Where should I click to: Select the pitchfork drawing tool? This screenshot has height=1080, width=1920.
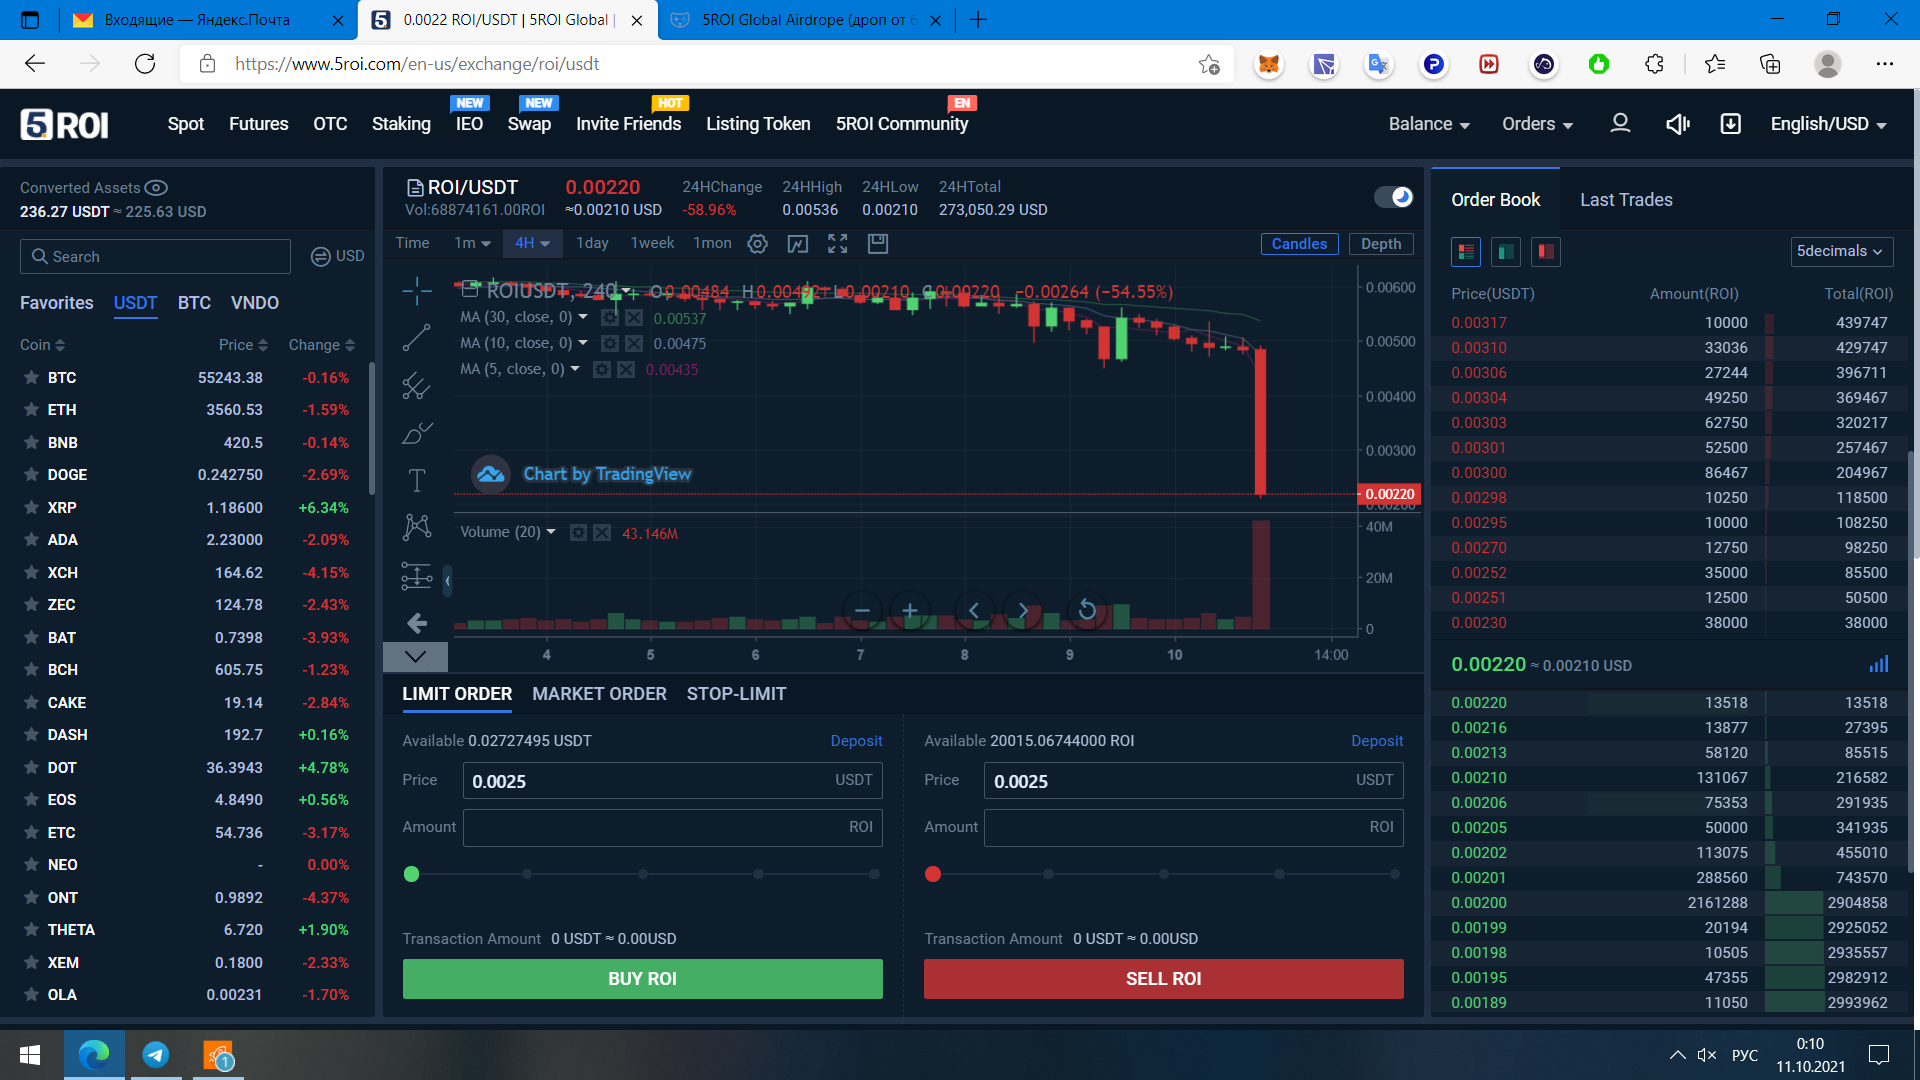pyautogui.click(x=417, y=385)
